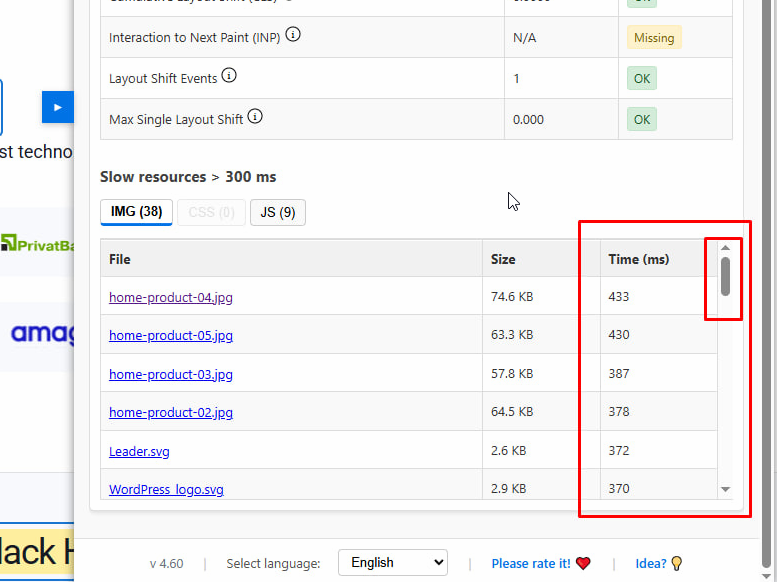The height and width of the screenshot is (582, 777).
Task: Click the lightbulb idea icon
Action: [676, 563]
